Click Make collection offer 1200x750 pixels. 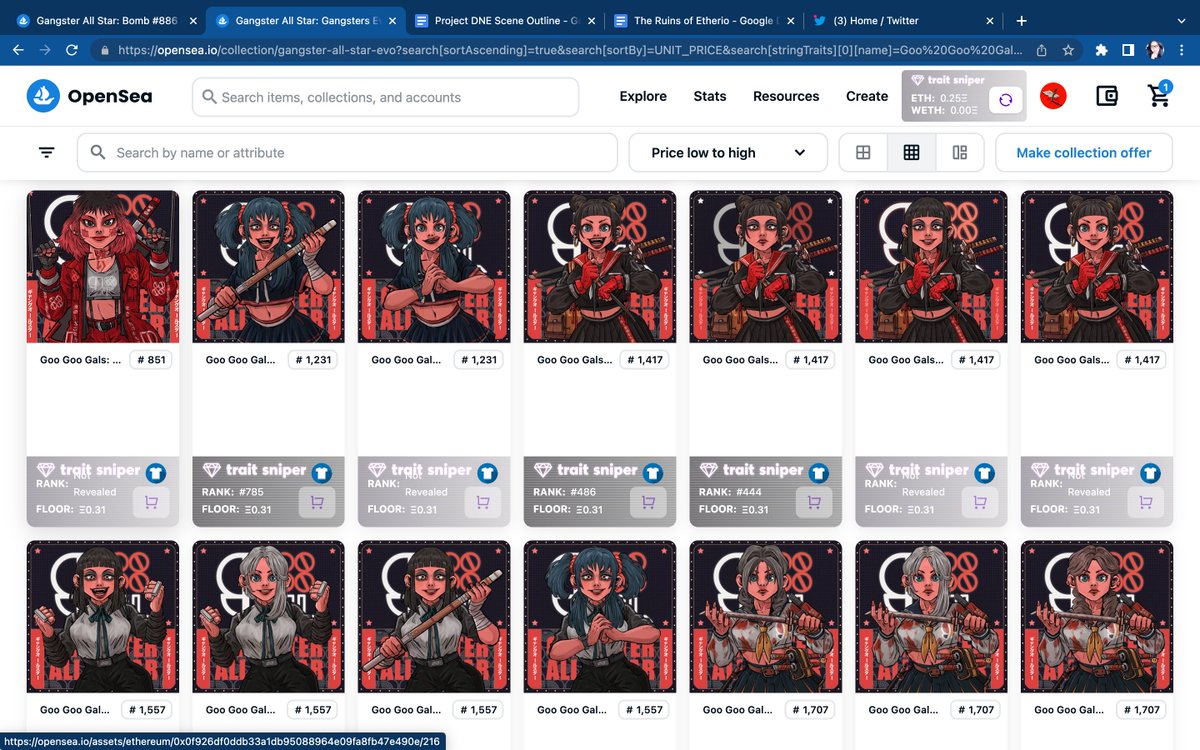coord(1084,152)
